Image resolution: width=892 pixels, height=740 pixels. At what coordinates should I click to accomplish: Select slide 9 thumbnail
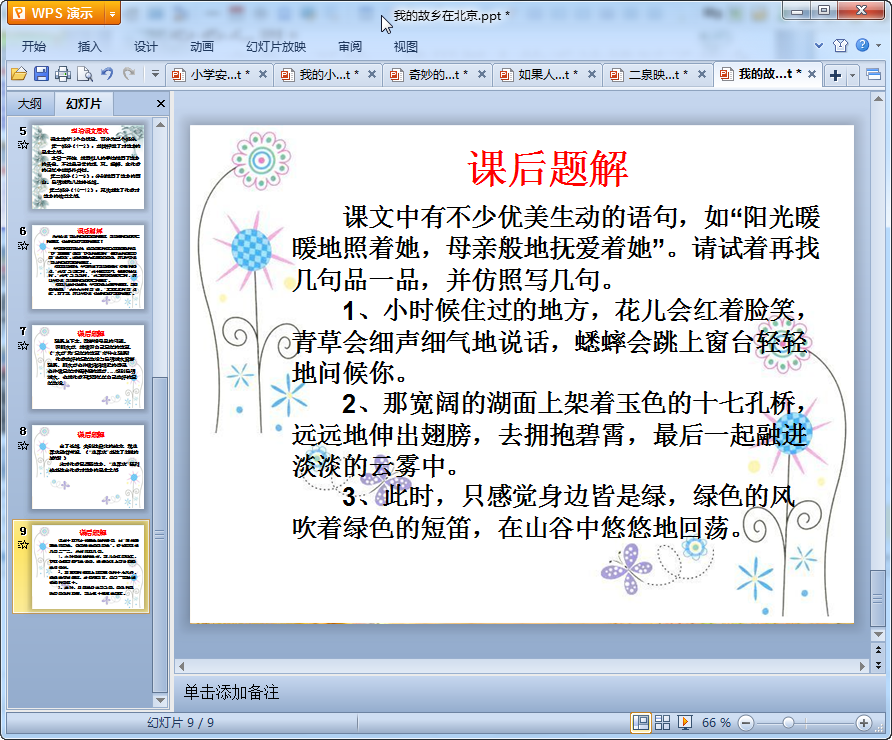[88, 567]
